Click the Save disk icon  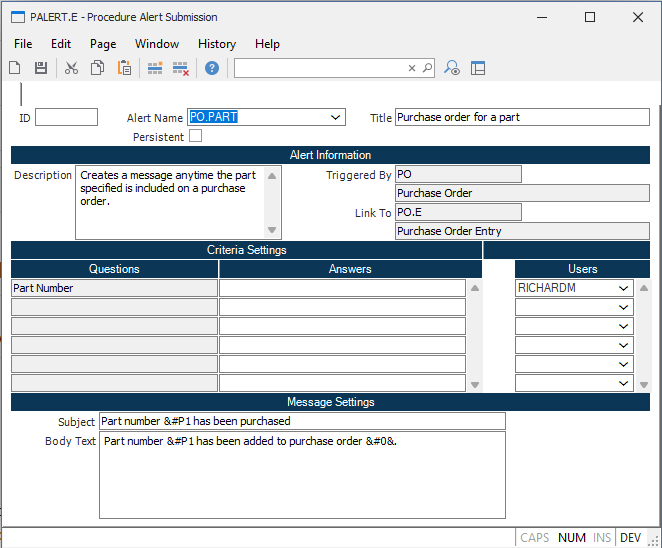click(x=41, y=68)
